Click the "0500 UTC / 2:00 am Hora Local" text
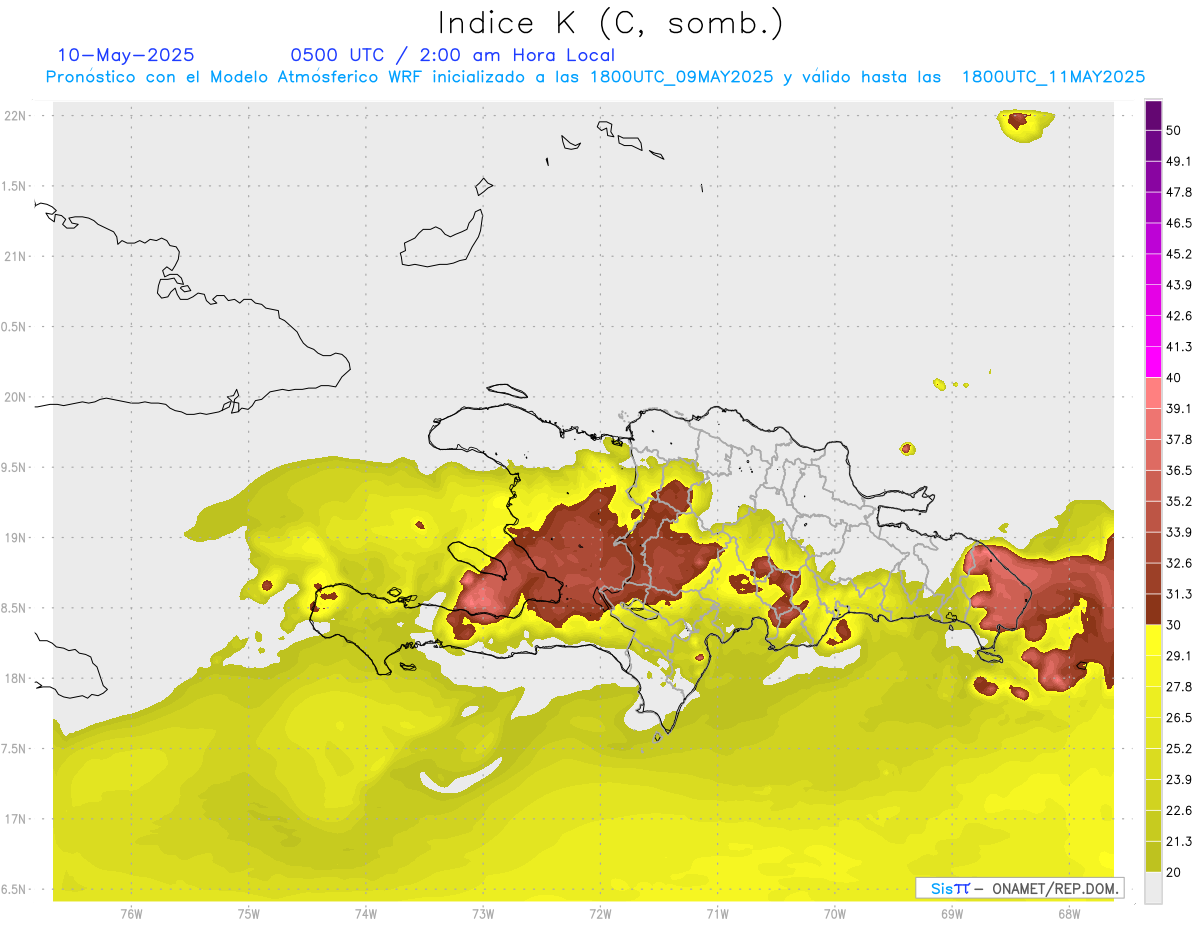The height and width of the screenshot is (927, 1200). pyautogui.click(x=453, y=55)
